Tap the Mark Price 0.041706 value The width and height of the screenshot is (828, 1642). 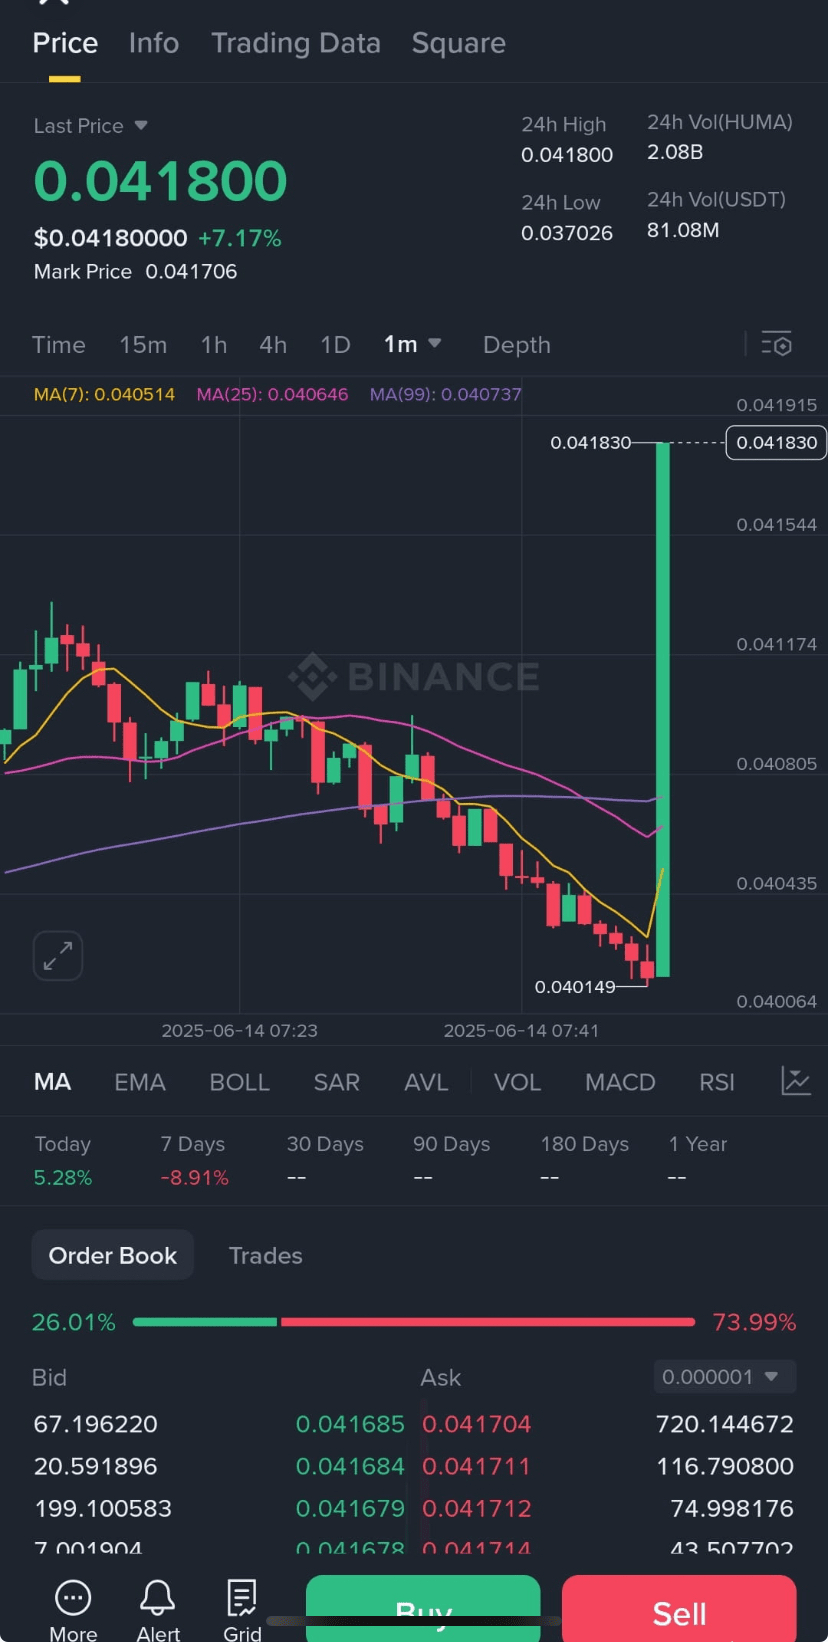tap(191, 272)
